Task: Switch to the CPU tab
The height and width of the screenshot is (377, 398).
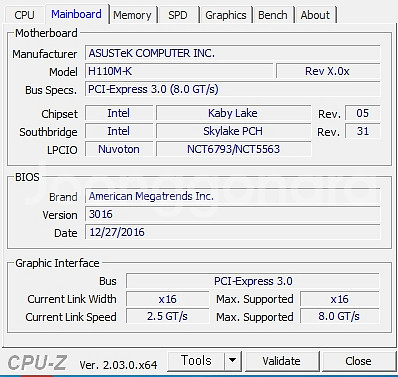Action: tap(24, 15)
